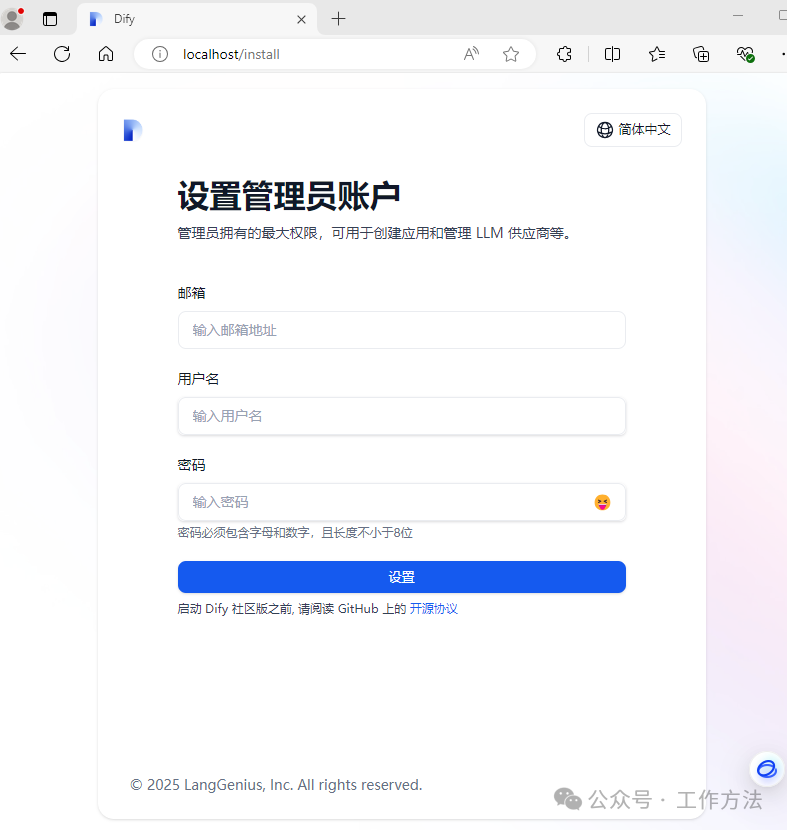Add page to favorites star icon

coord(511,54)
